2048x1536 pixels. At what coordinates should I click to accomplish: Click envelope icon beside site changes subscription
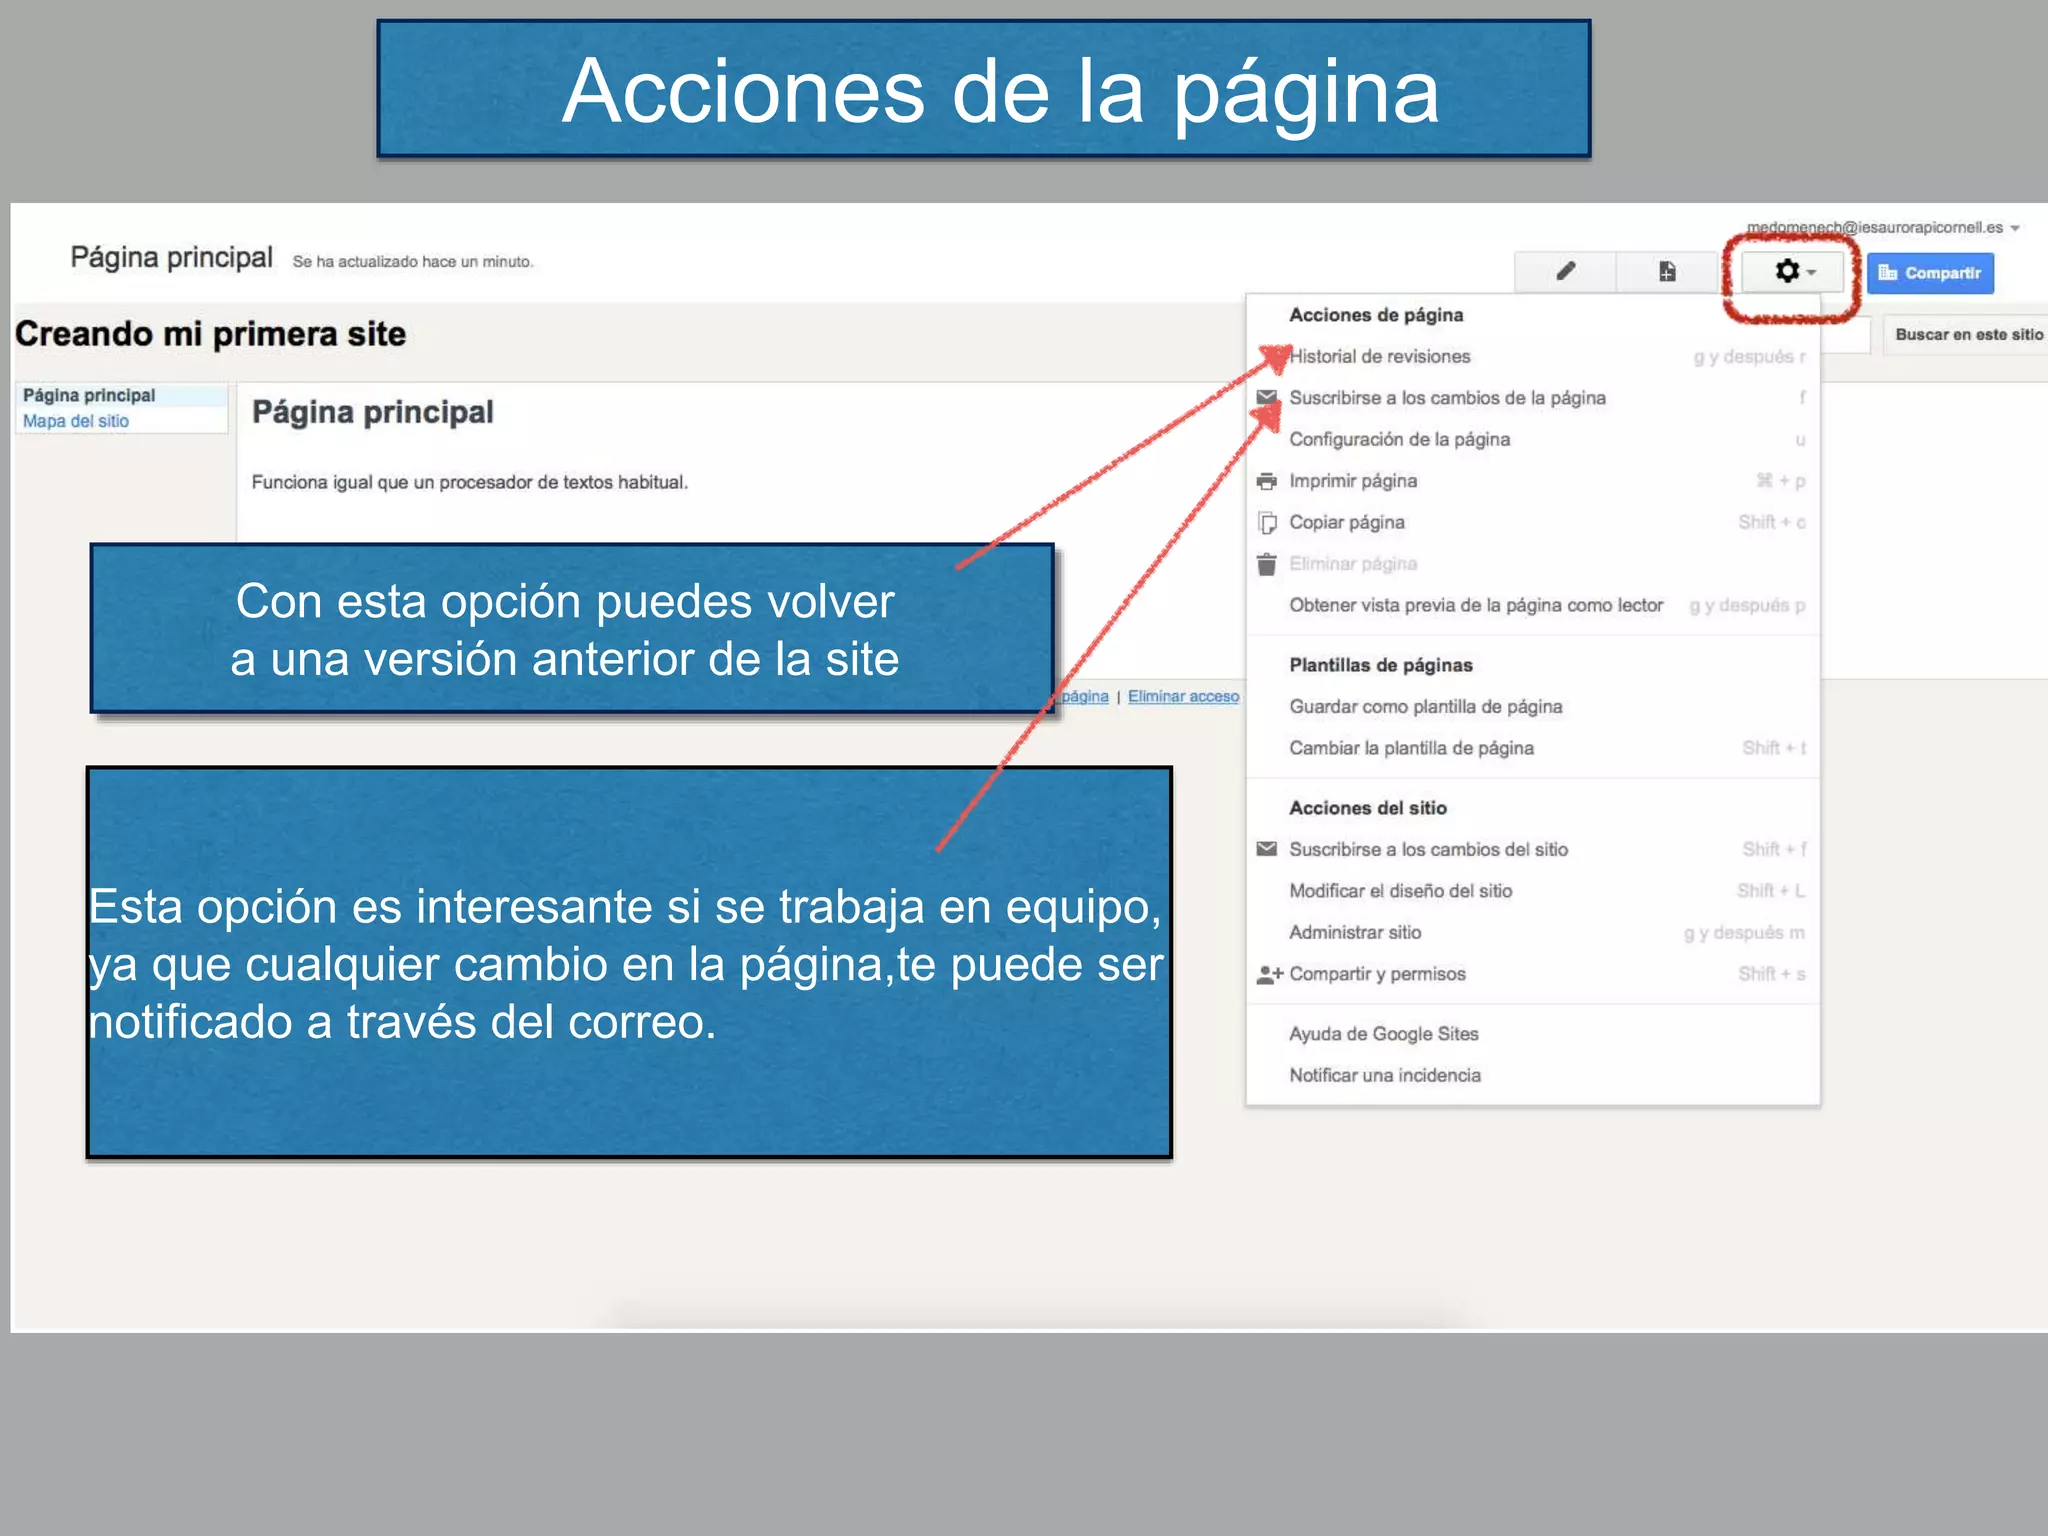click(1267, 849)
